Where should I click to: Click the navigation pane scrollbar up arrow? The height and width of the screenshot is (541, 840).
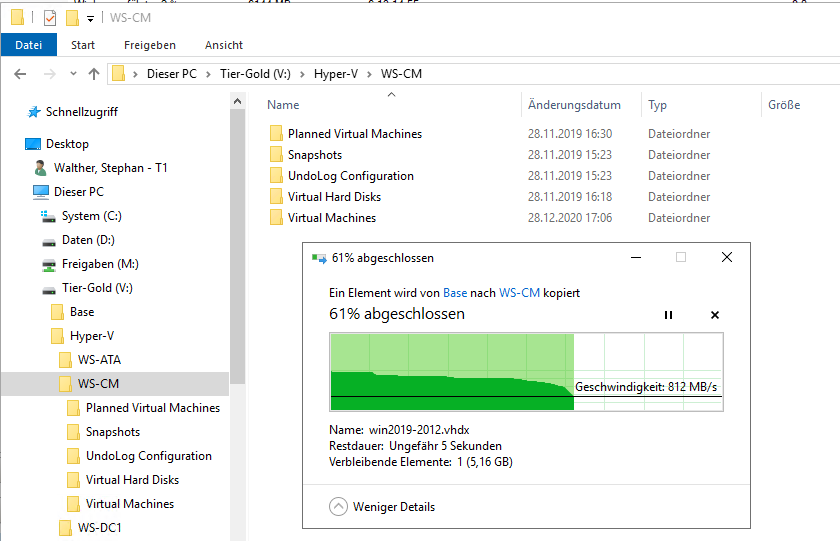click(238, 101)
